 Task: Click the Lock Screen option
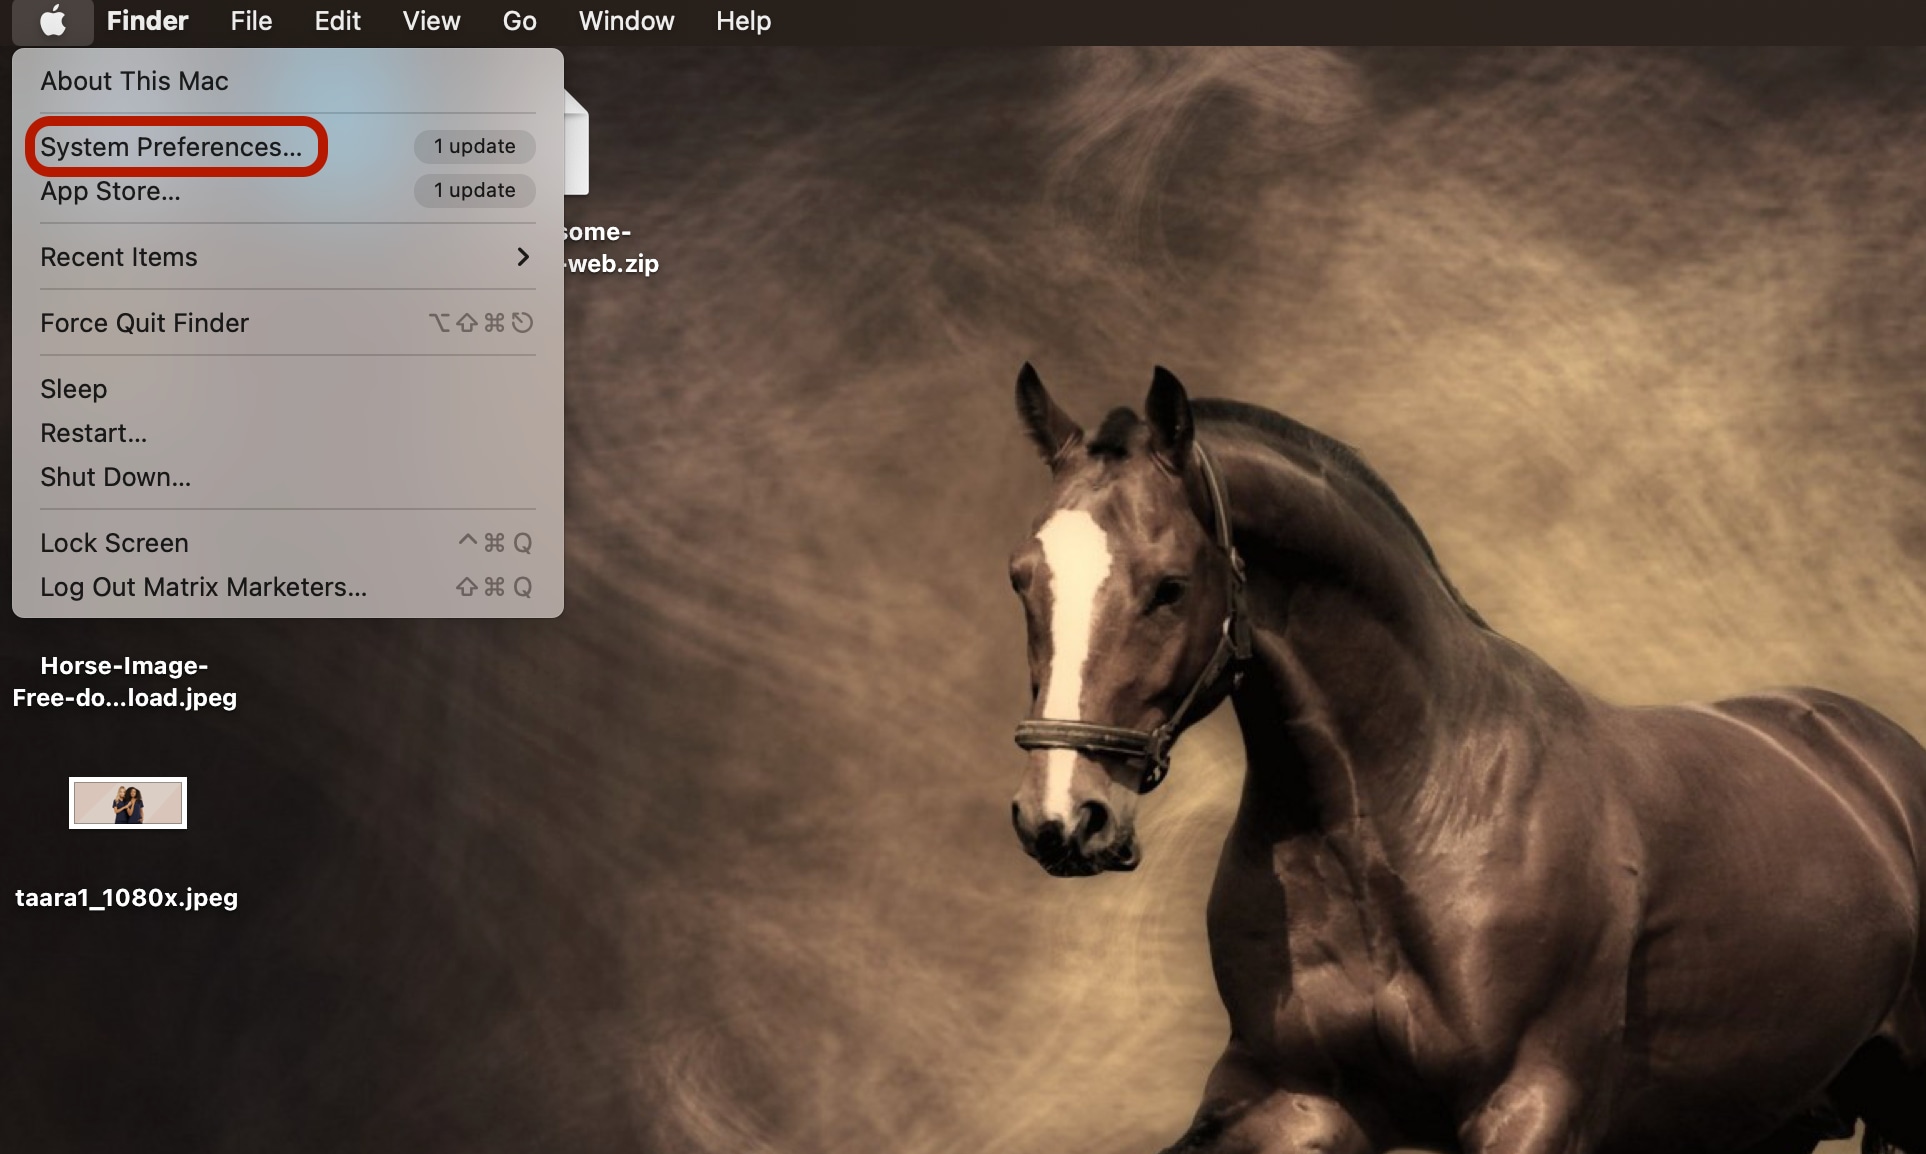coord(114,541)
